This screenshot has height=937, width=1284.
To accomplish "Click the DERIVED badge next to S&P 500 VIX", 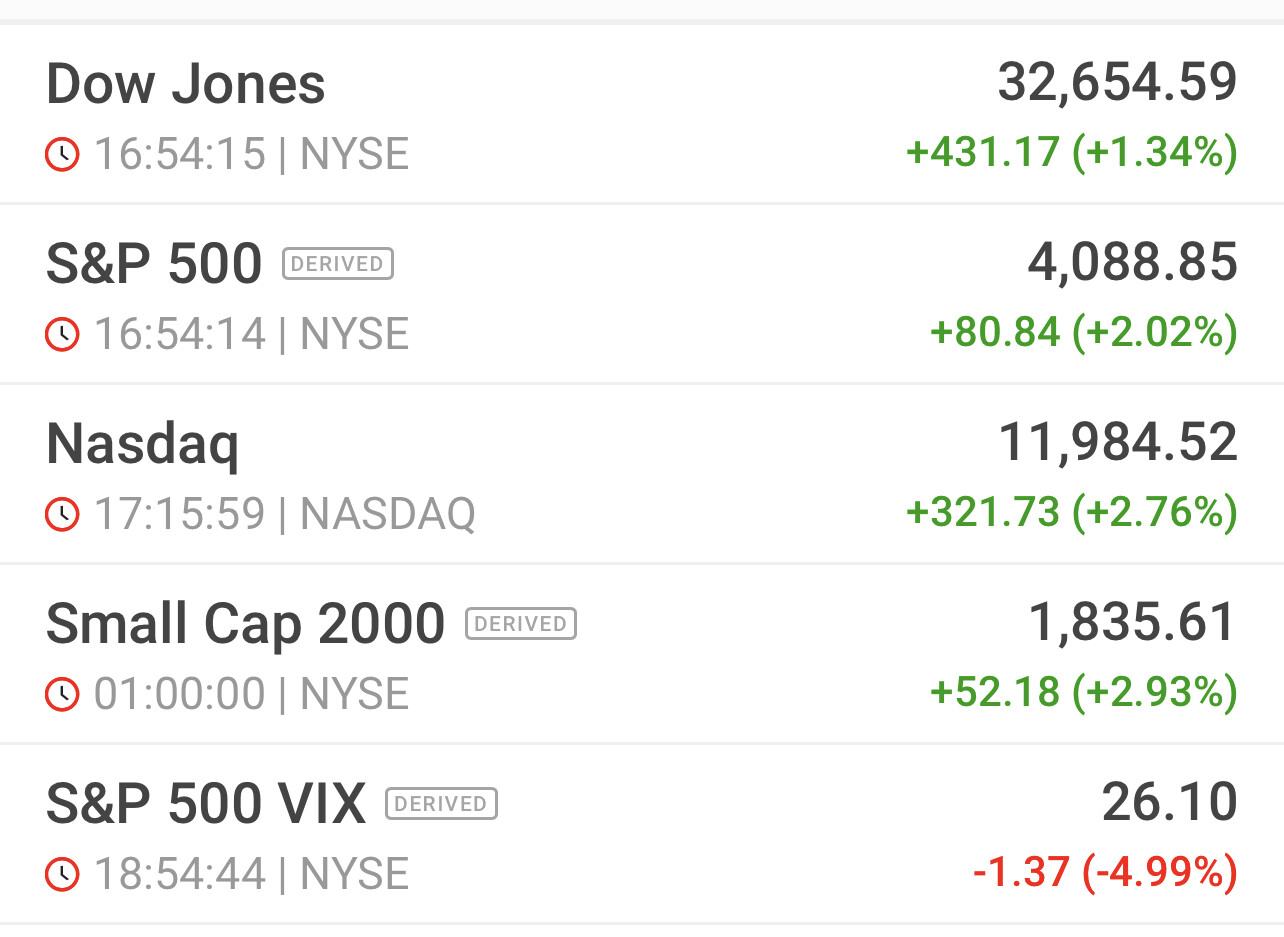I will point(441,804).
